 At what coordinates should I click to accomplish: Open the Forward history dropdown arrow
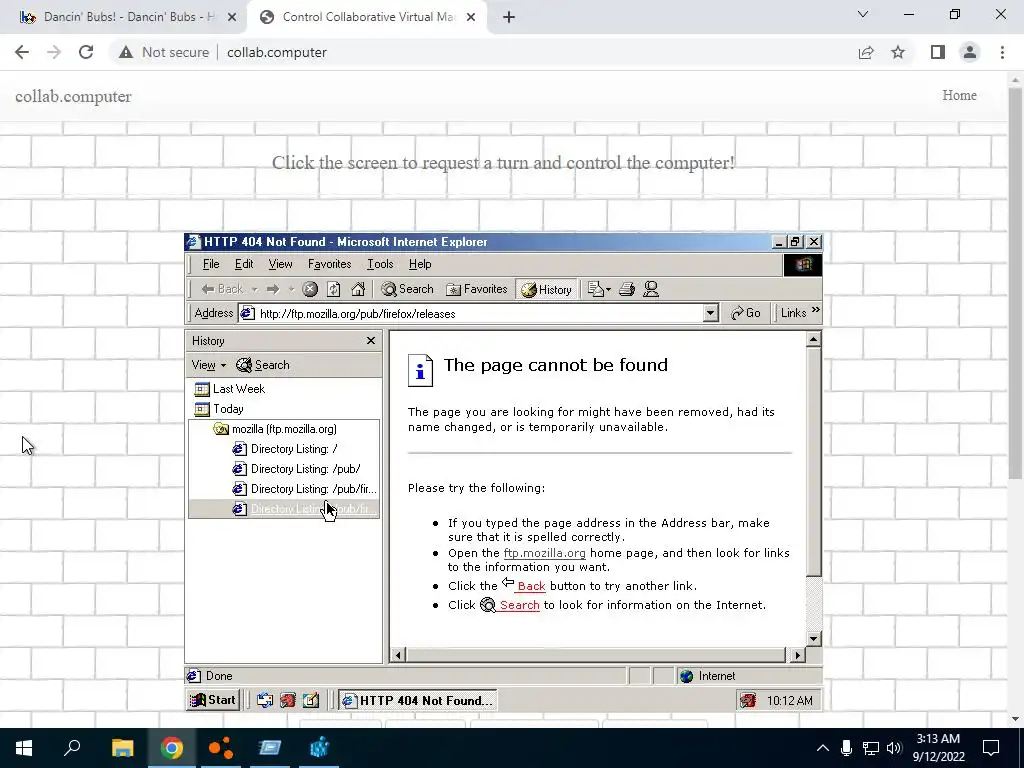click(x=291, y=289)
